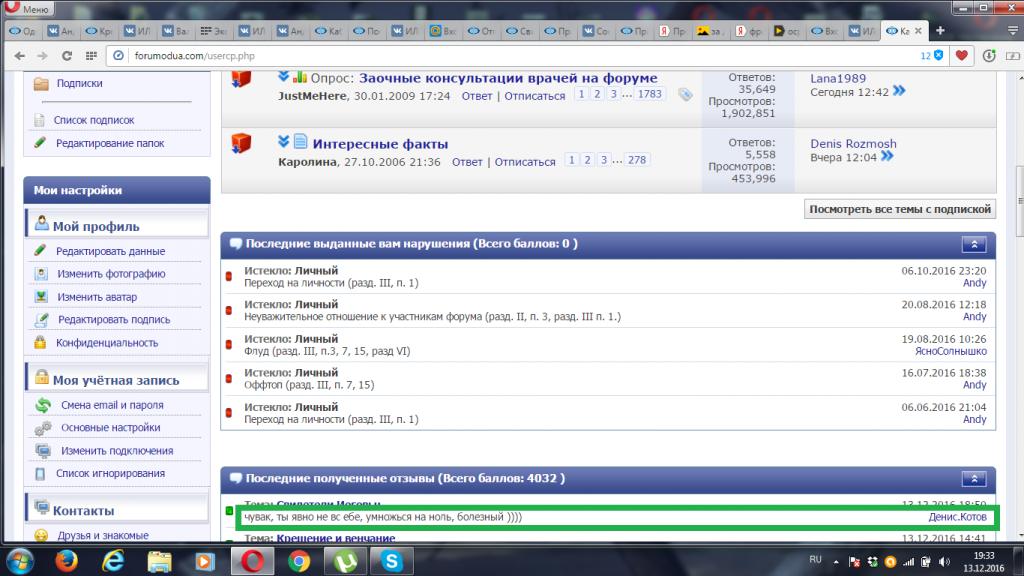Click Изменить аватар sidebar item

[x=97, y=297]
